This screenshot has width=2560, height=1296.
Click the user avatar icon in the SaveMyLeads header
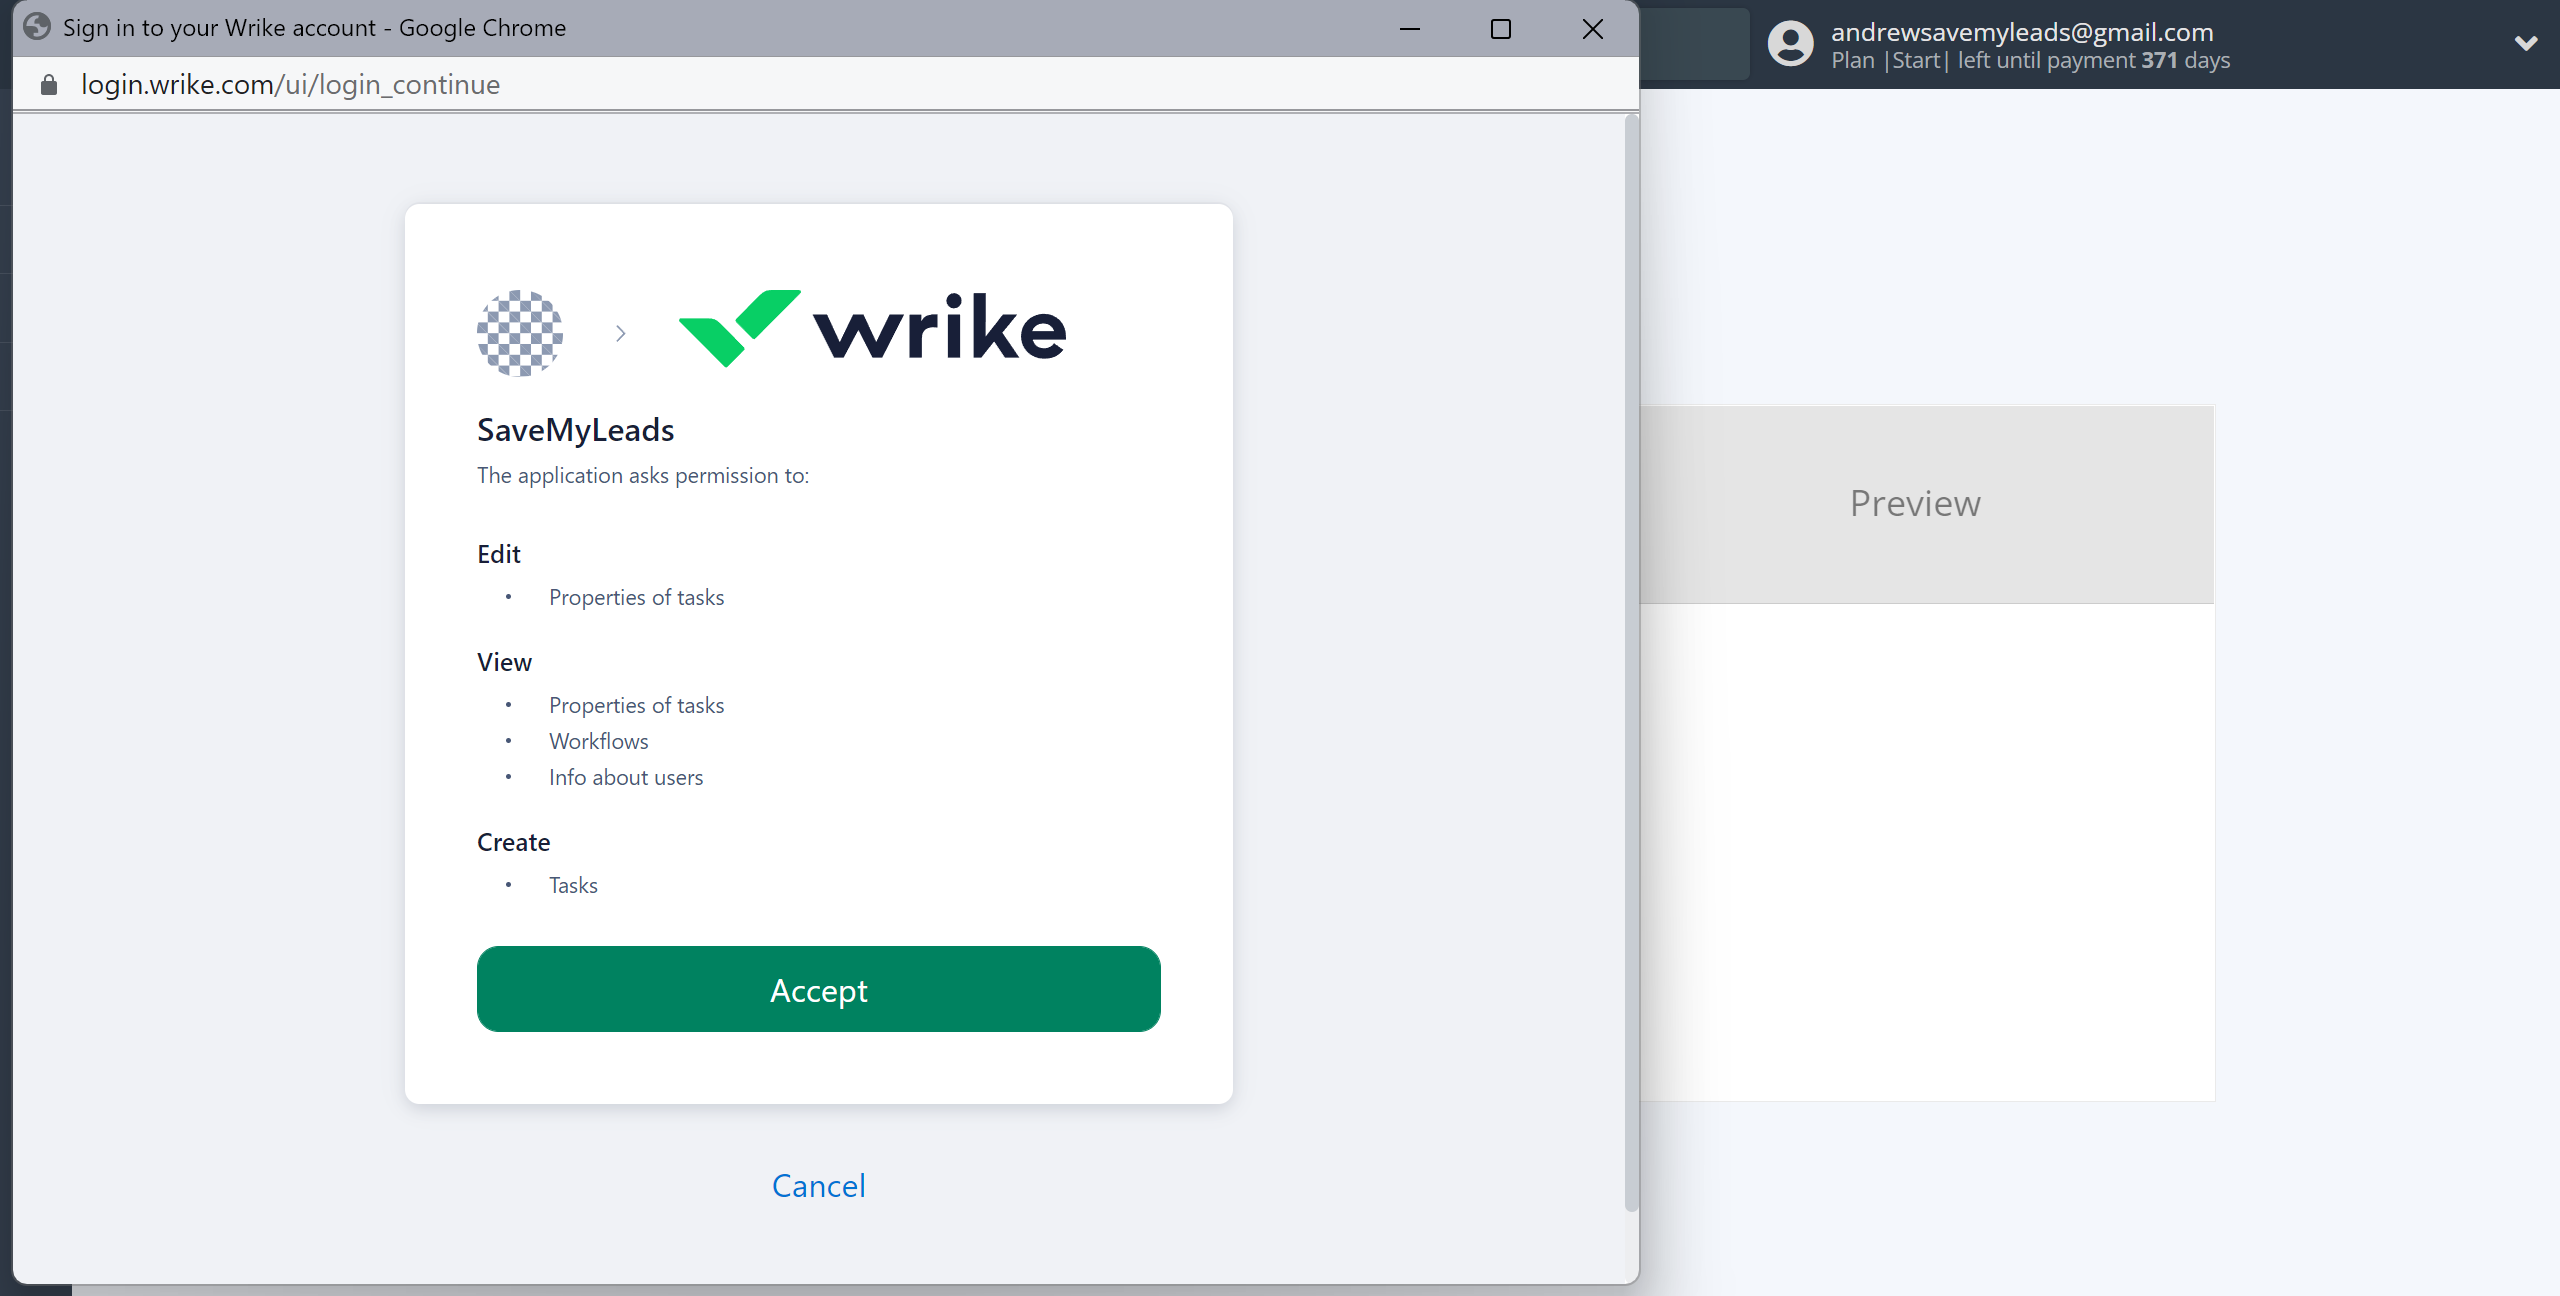[x=1790, y=44]
